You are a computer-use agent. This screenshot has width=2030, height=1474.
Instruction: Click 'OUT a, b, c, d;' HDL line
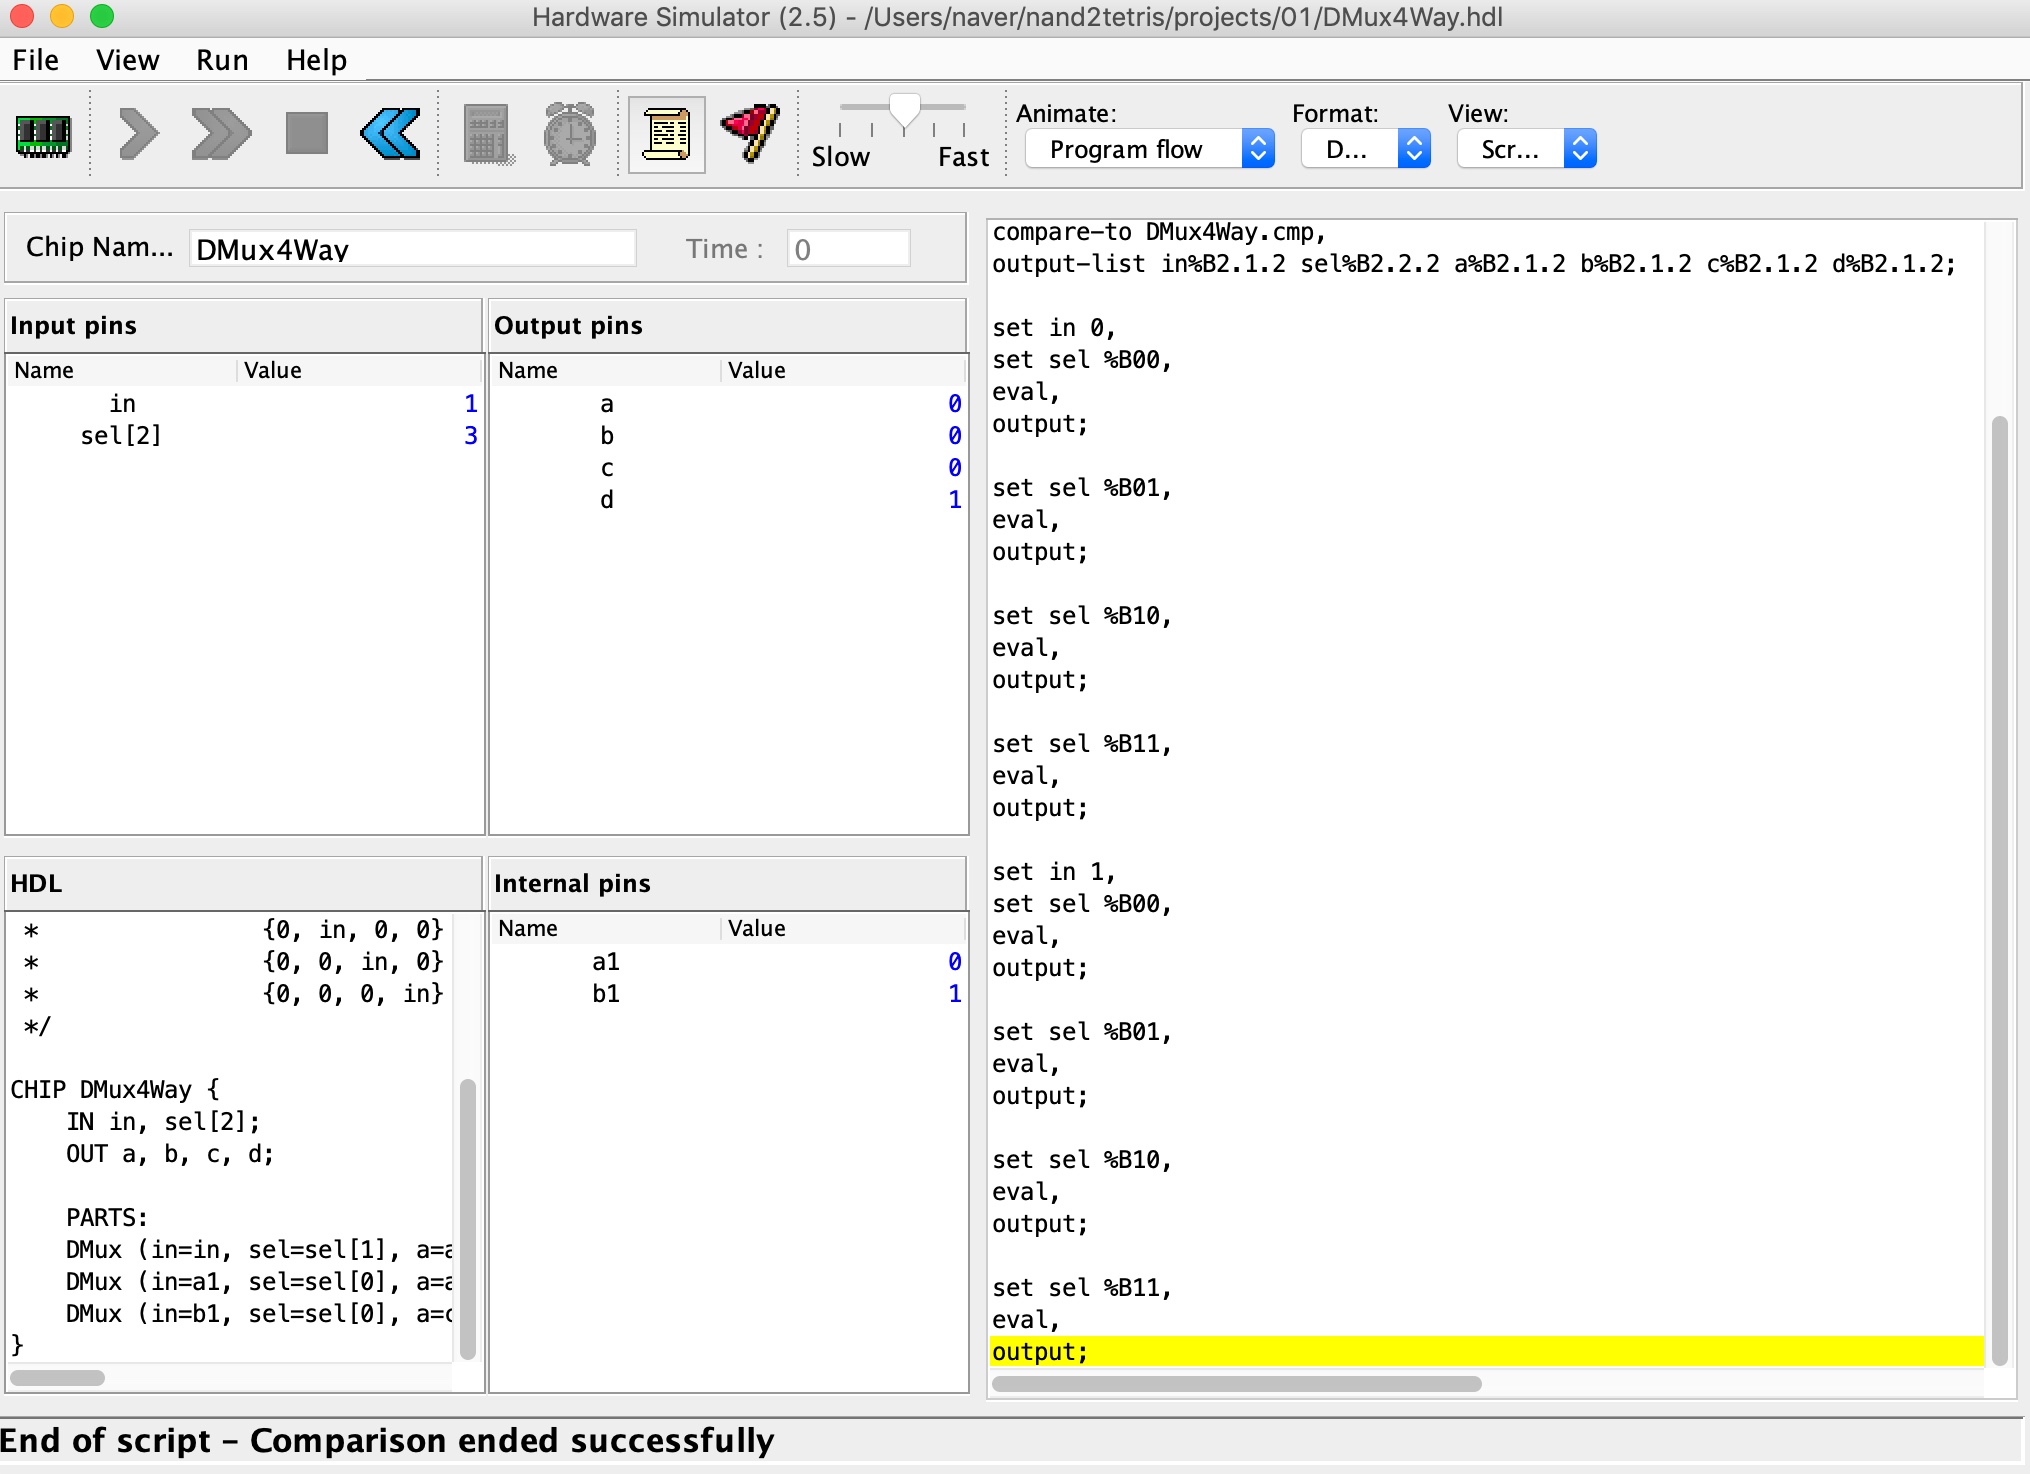[x=170, y=1154]
